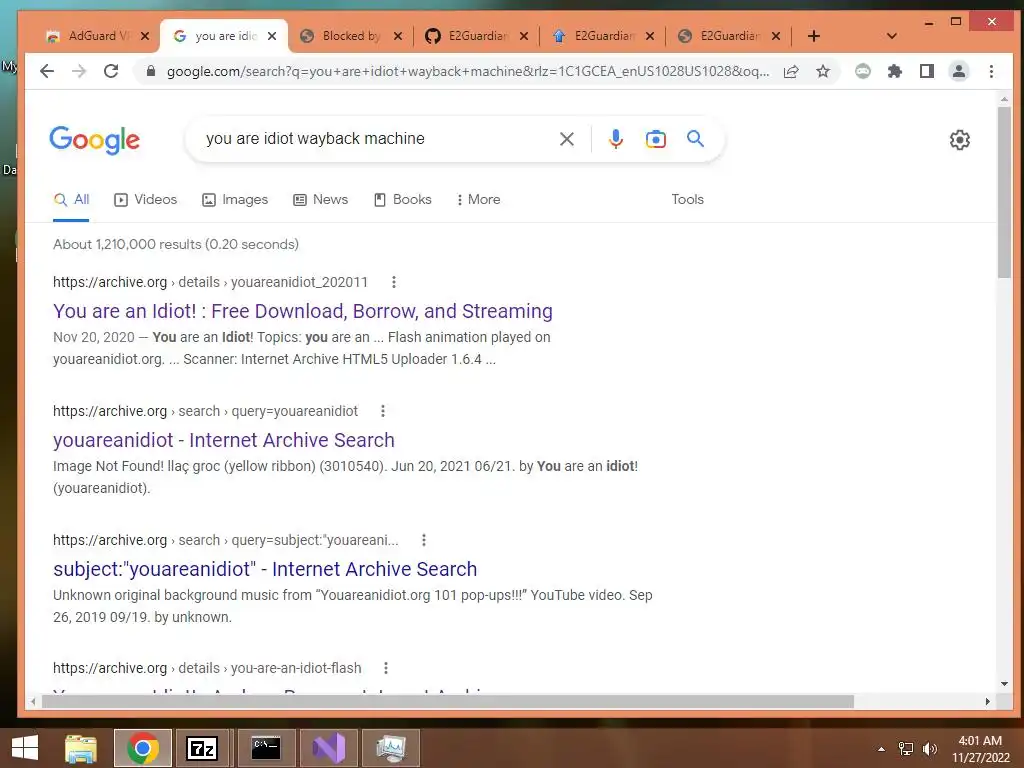Viewport: 1024px width, 768px height.
Task: Open the Windows Start menu
Action: pyautogui.click(x=25, y=748)
